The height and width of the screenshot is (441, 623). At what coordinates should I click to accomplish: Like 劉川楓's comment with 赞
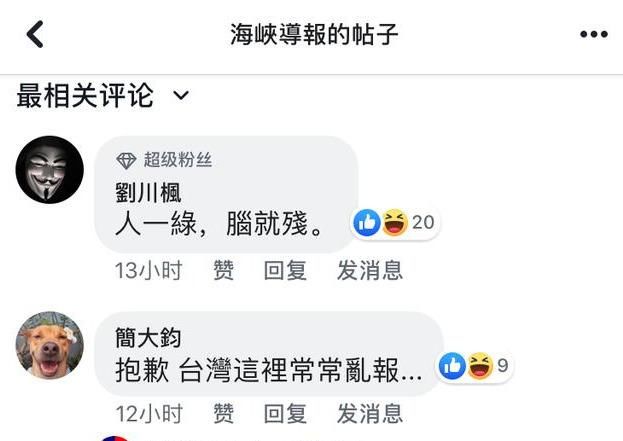pyautogui.click(x=224, y=270)
